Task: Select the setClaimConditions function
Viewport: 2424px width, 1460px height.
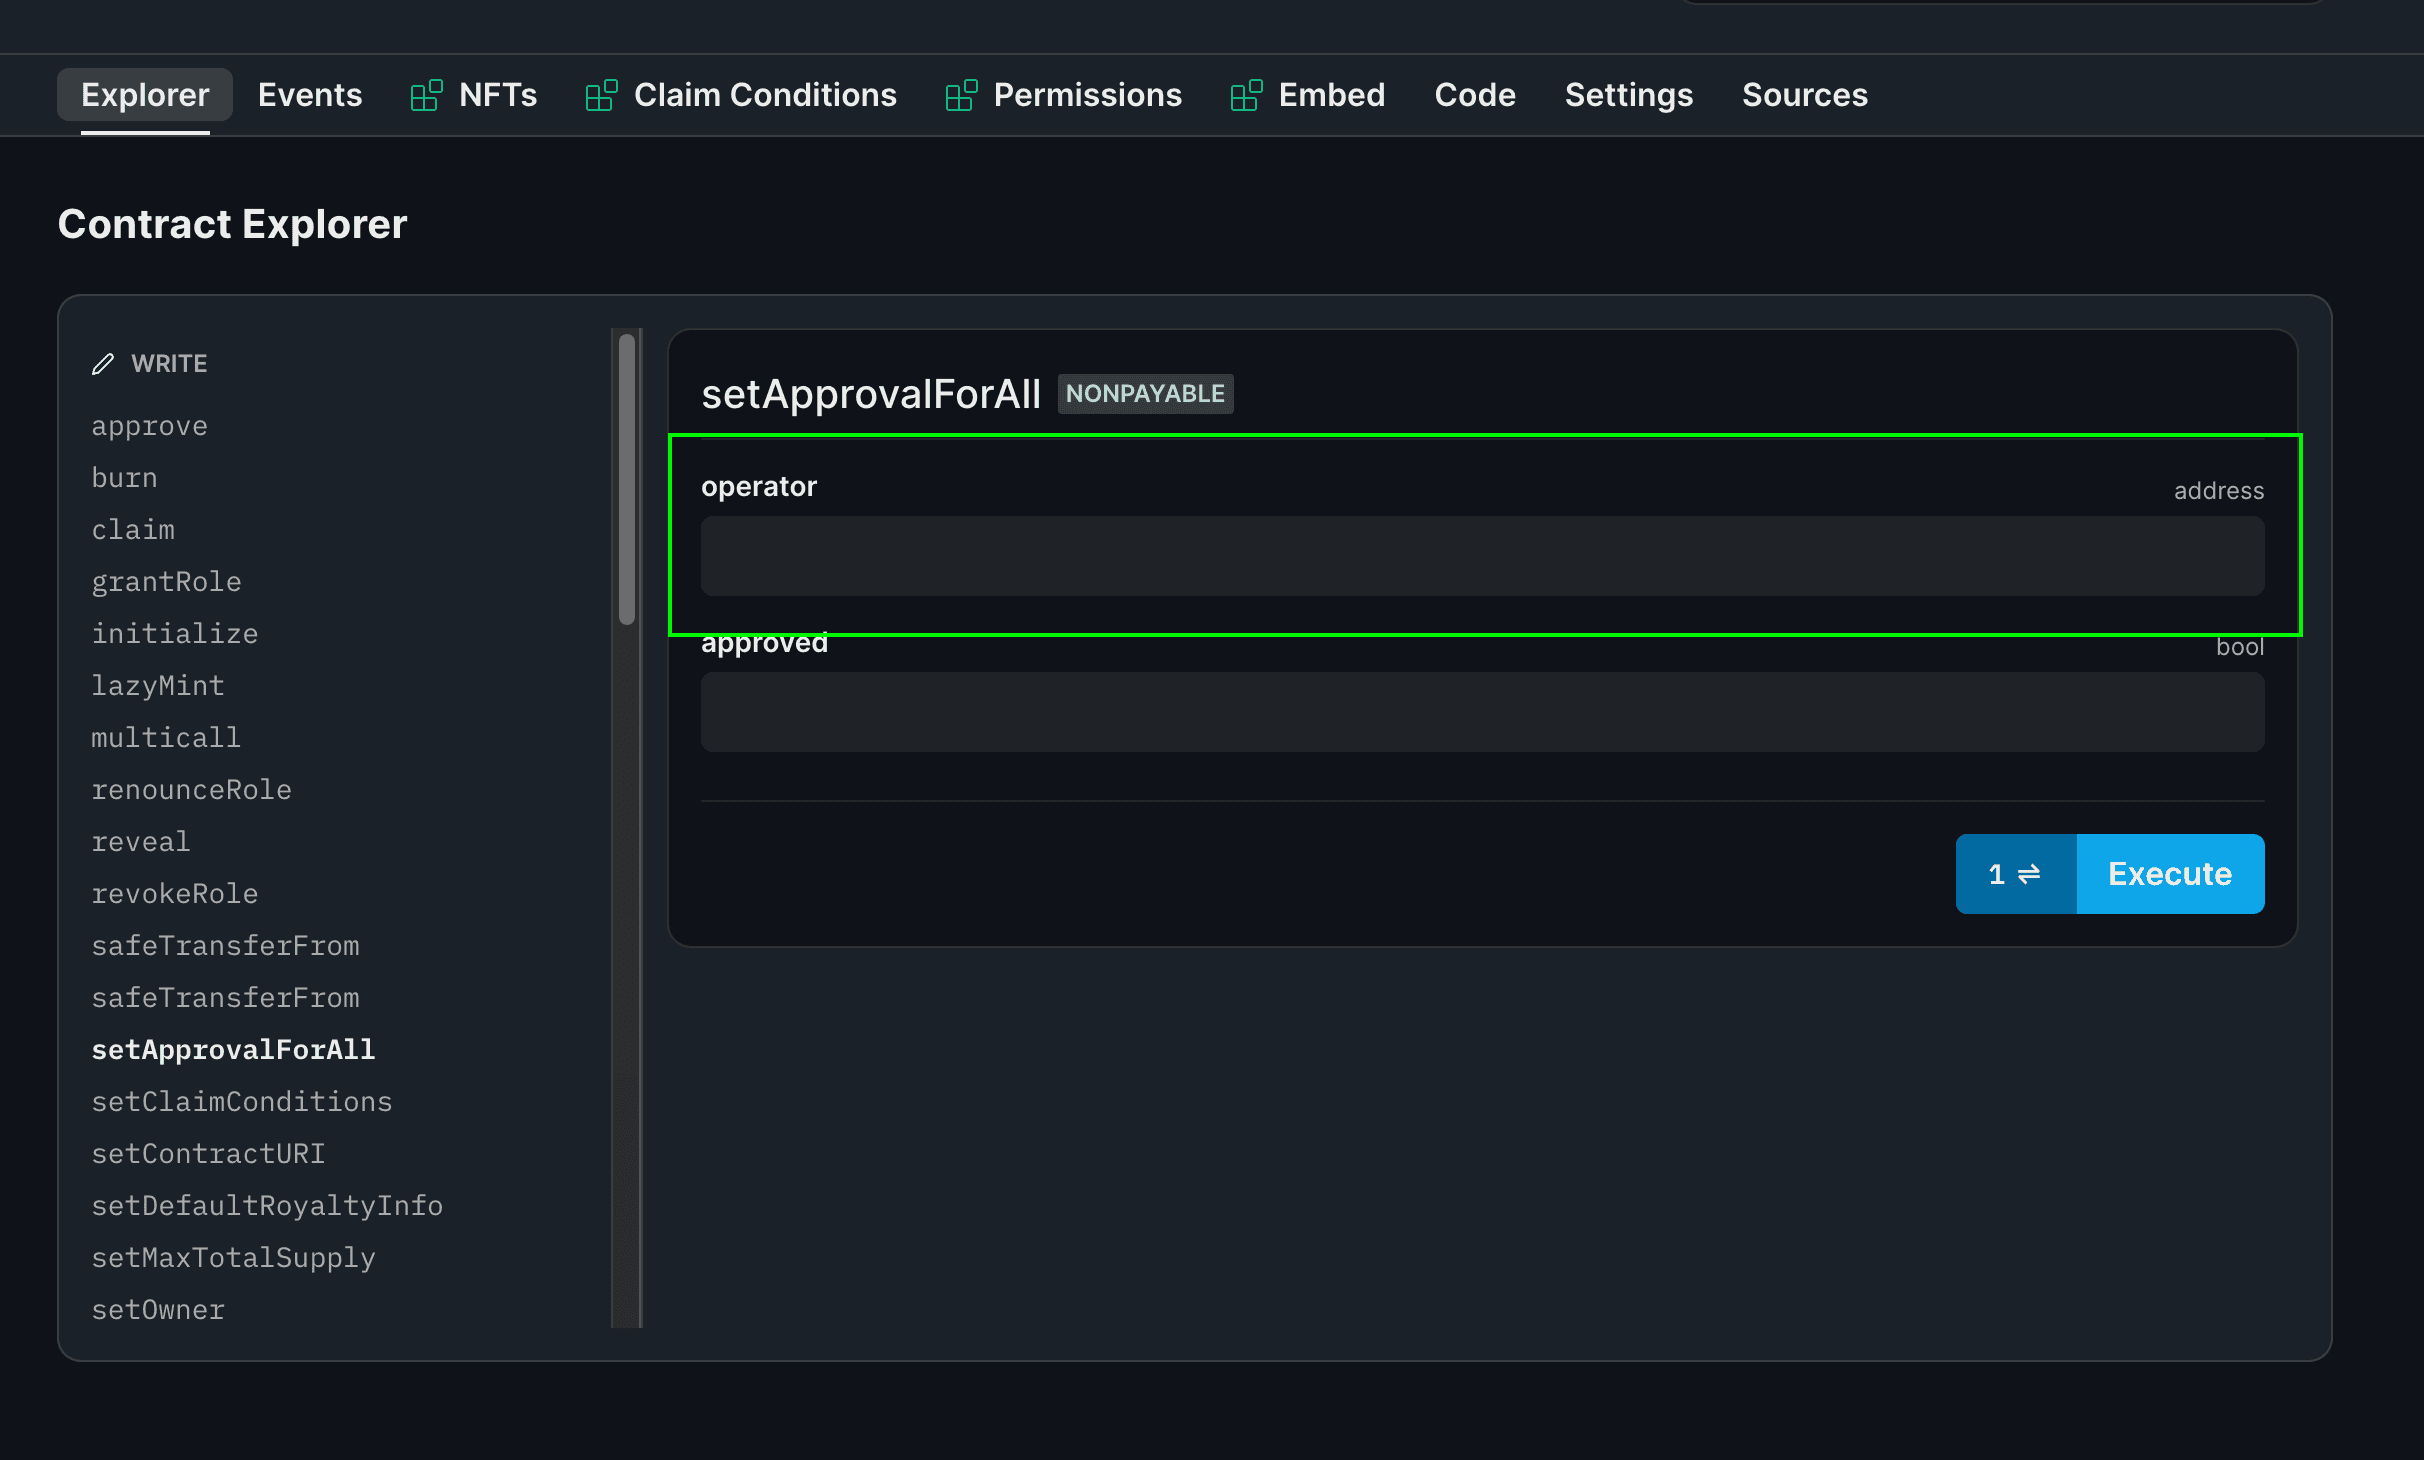Action: (x=241, y=1102)
